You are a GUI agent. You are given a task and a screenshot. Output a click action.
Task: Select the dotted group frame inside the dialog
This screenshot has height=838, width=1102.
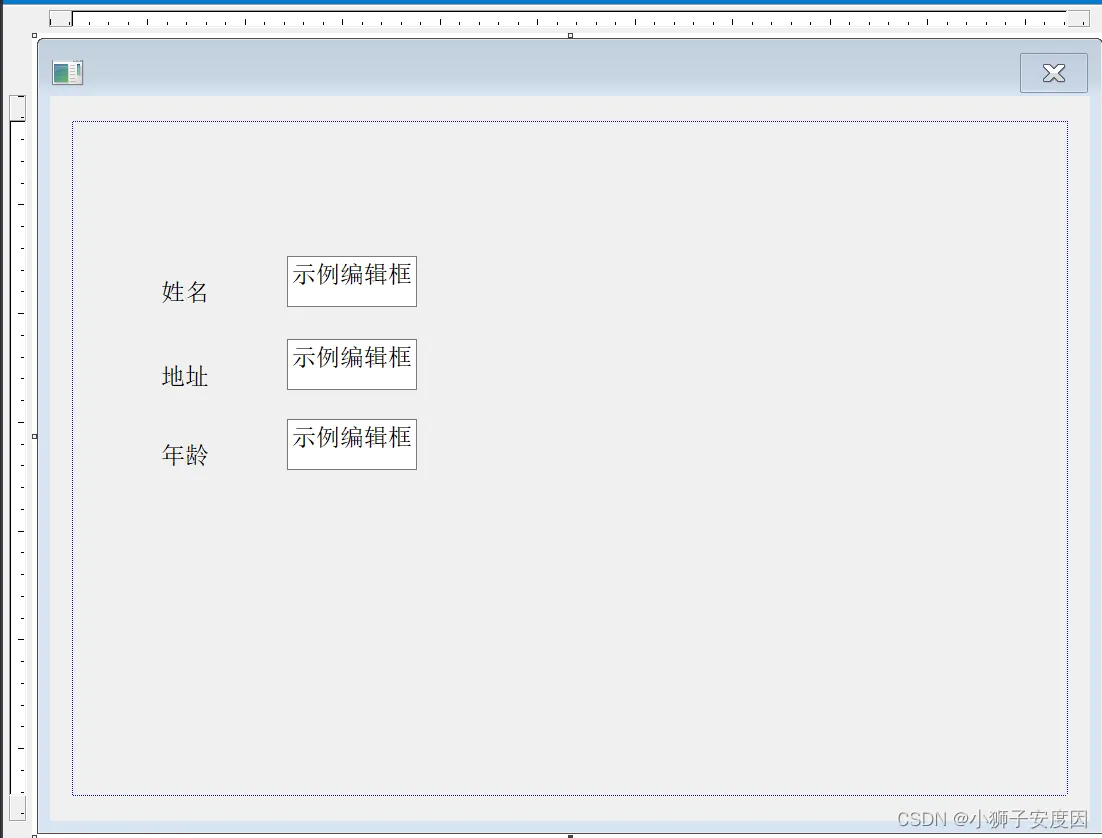[x=570, y=122]
